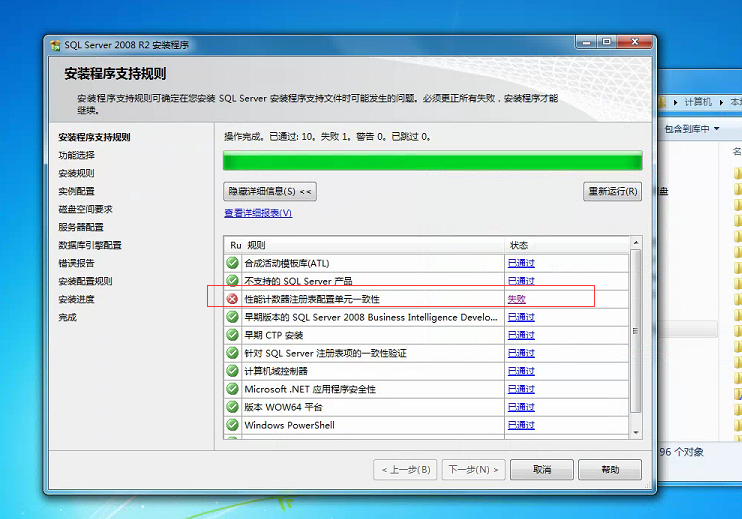Click 计算机 breadcrumb in Explorer window
The image size is (742, 519).
(x=698, y=102)
